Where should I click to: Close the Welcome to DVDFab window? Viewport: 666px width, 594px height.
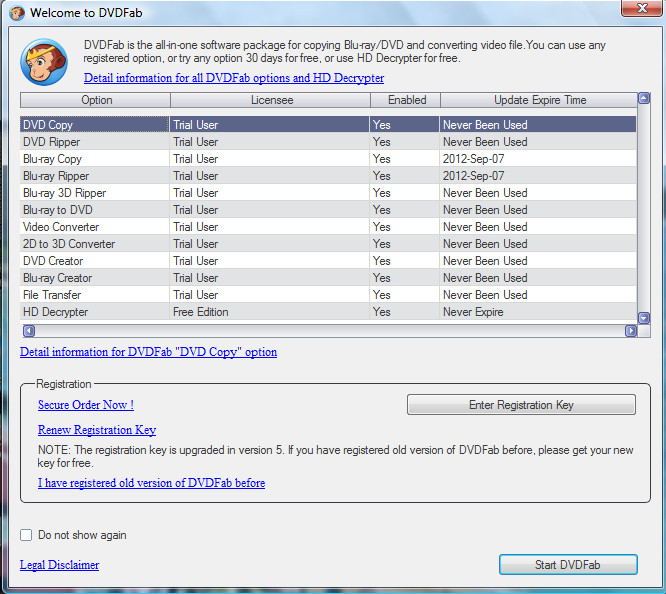point(642,8)
